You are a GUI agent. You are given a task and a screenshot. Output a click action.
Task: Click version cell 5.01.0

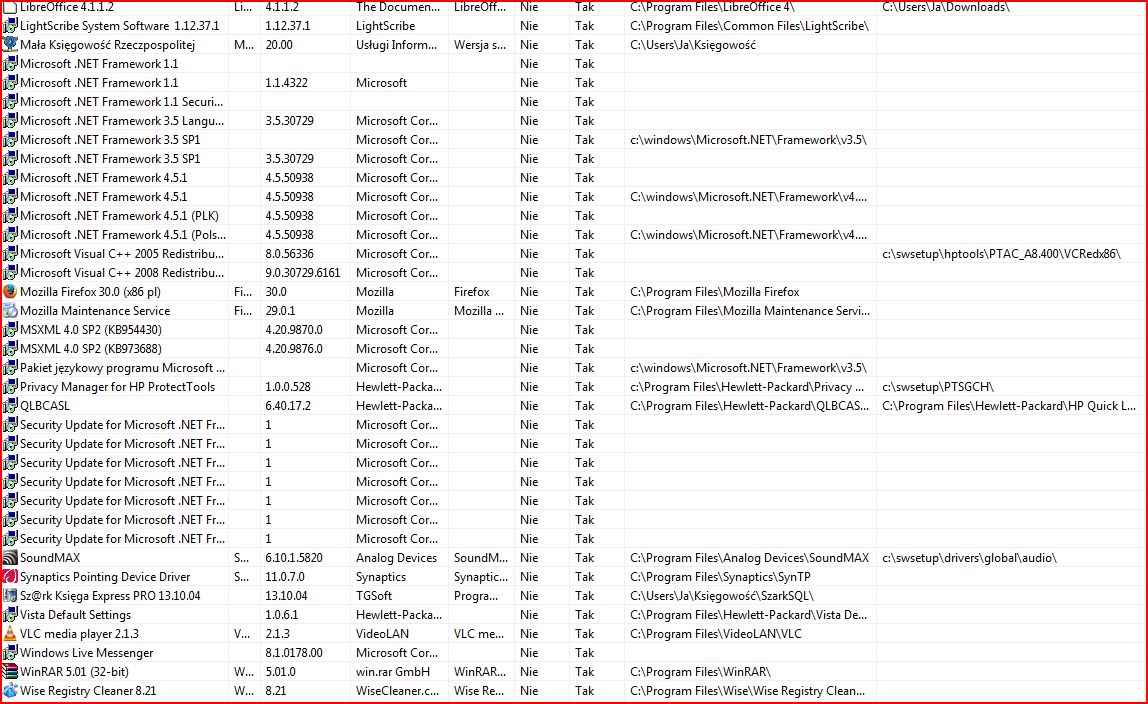(x=280, y=673)
